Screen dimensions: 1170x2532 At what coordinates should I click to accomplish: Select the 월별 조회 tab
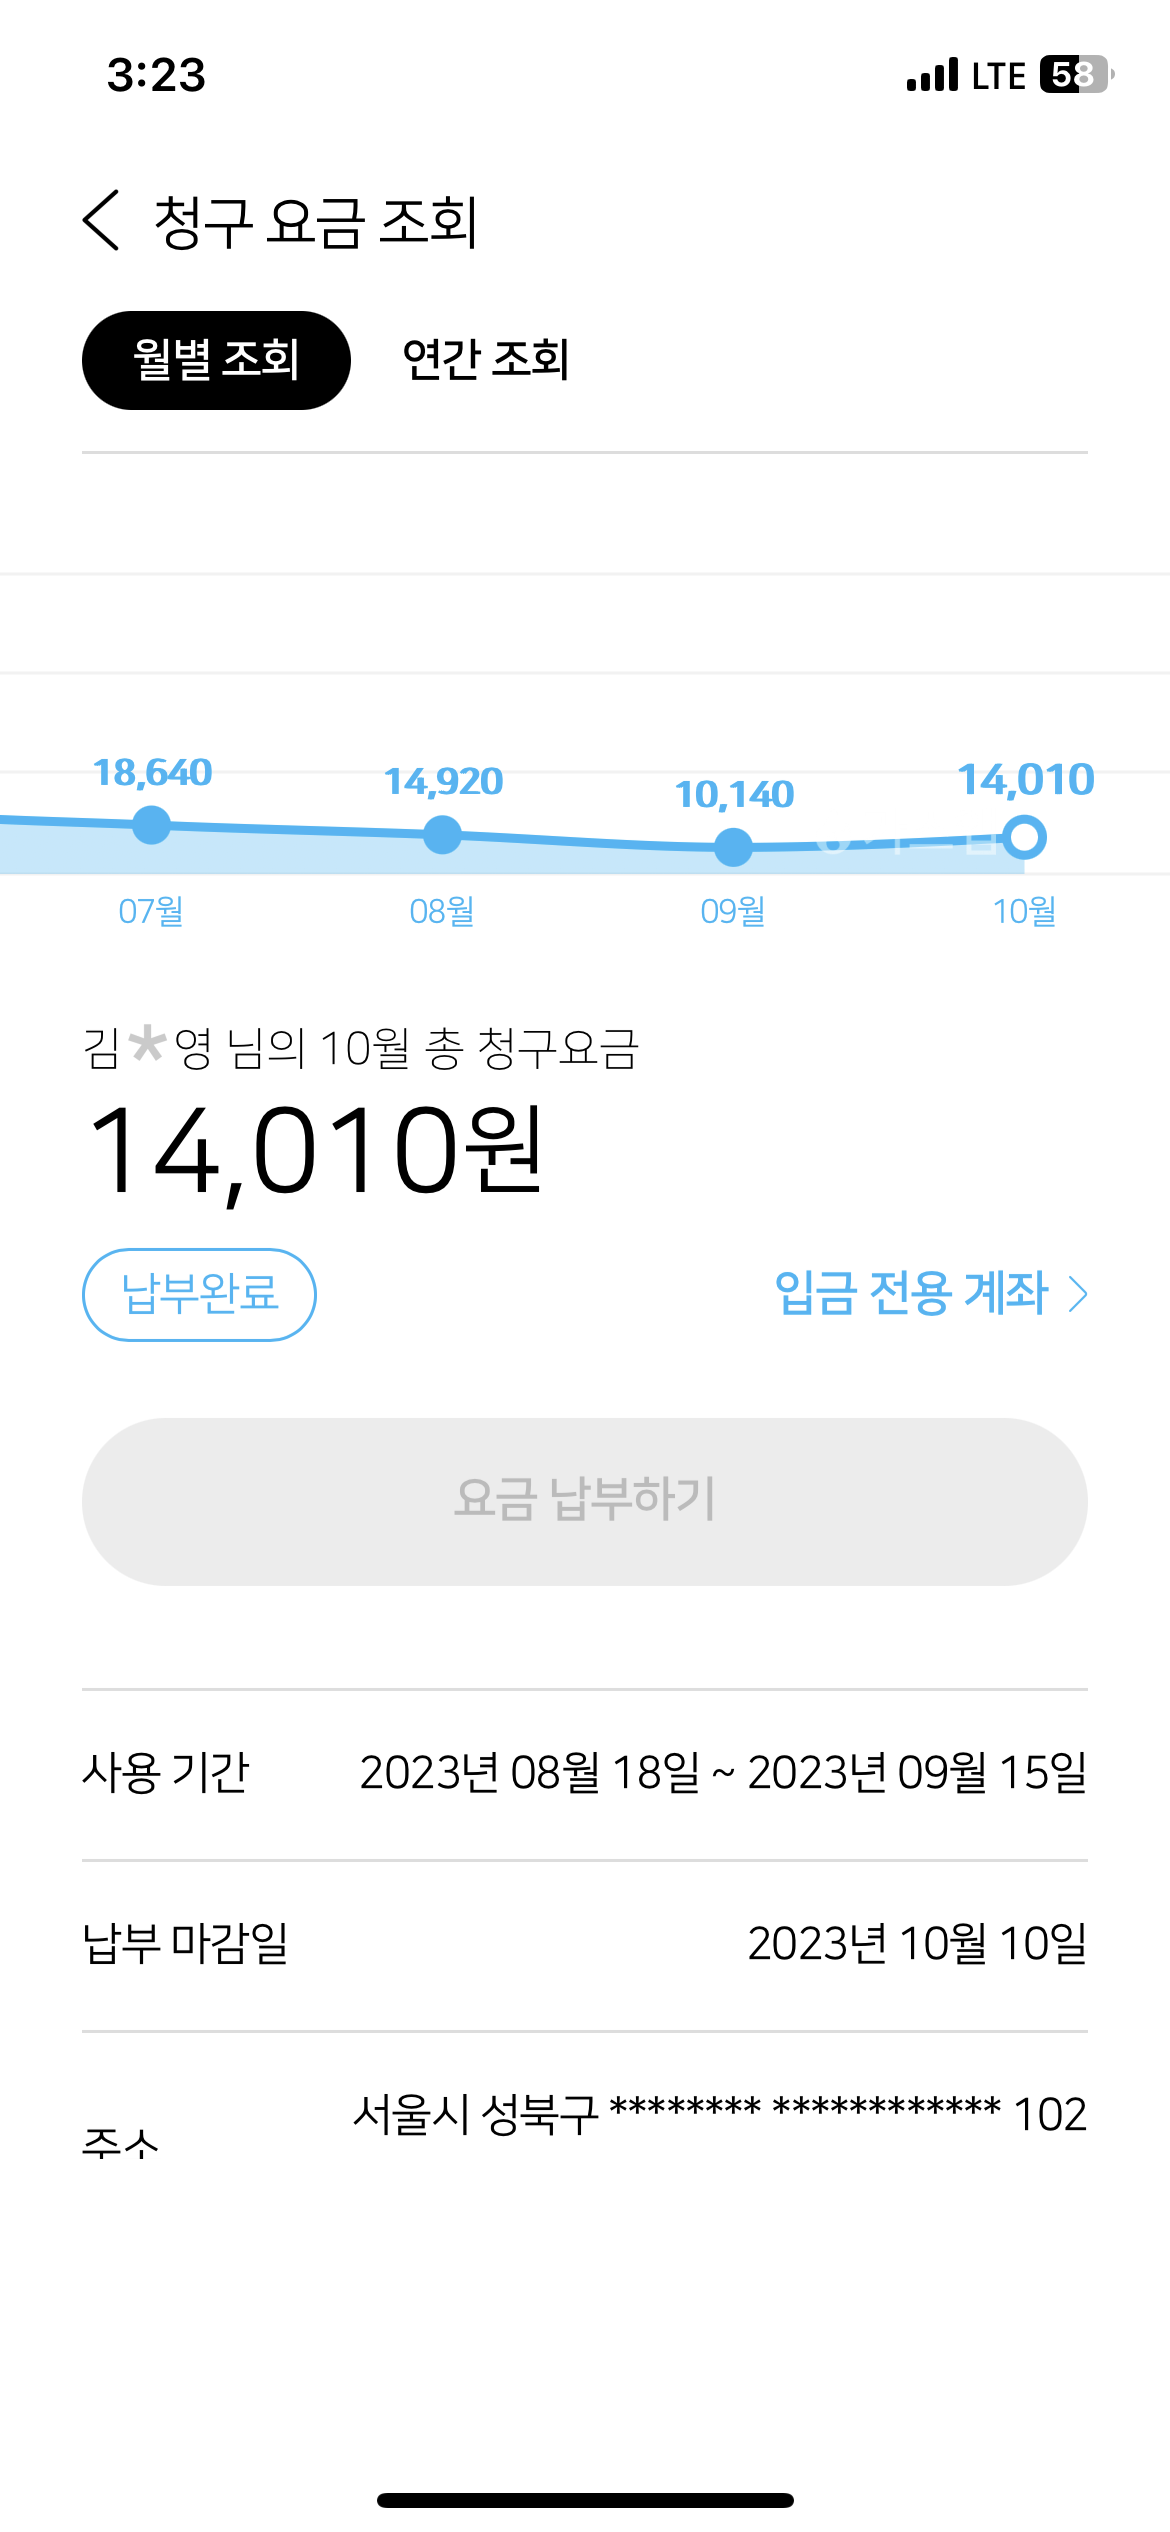pyautogui.click(x=216, y=360)
